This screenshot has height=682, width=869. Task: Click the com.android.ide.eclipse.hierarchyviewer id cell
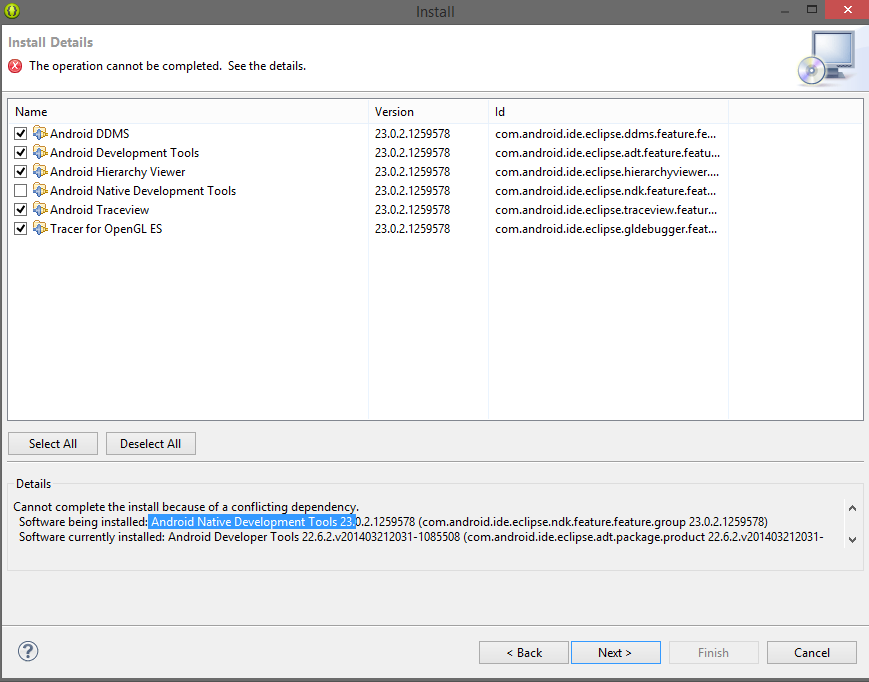click(x=607, y=172)
